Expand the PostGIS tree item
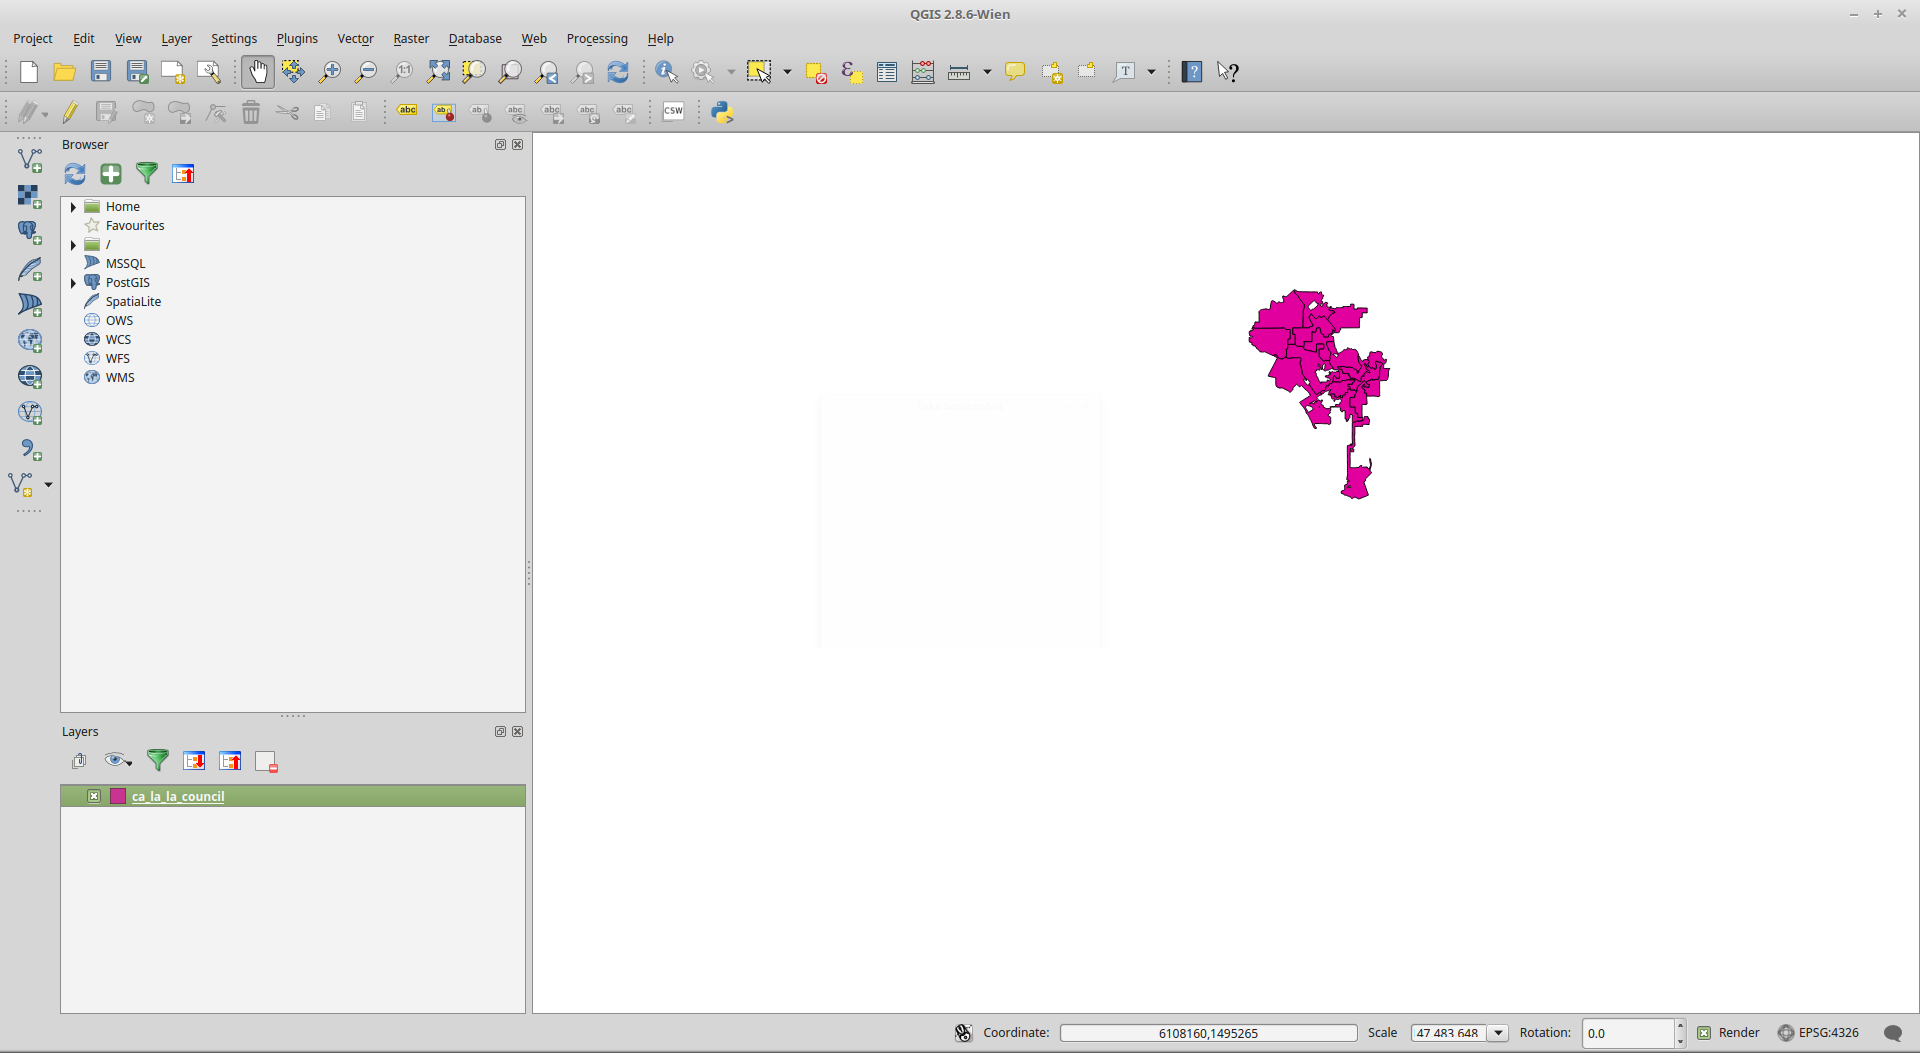This screenshot has height=1053, width=1920. pos(73,283)
